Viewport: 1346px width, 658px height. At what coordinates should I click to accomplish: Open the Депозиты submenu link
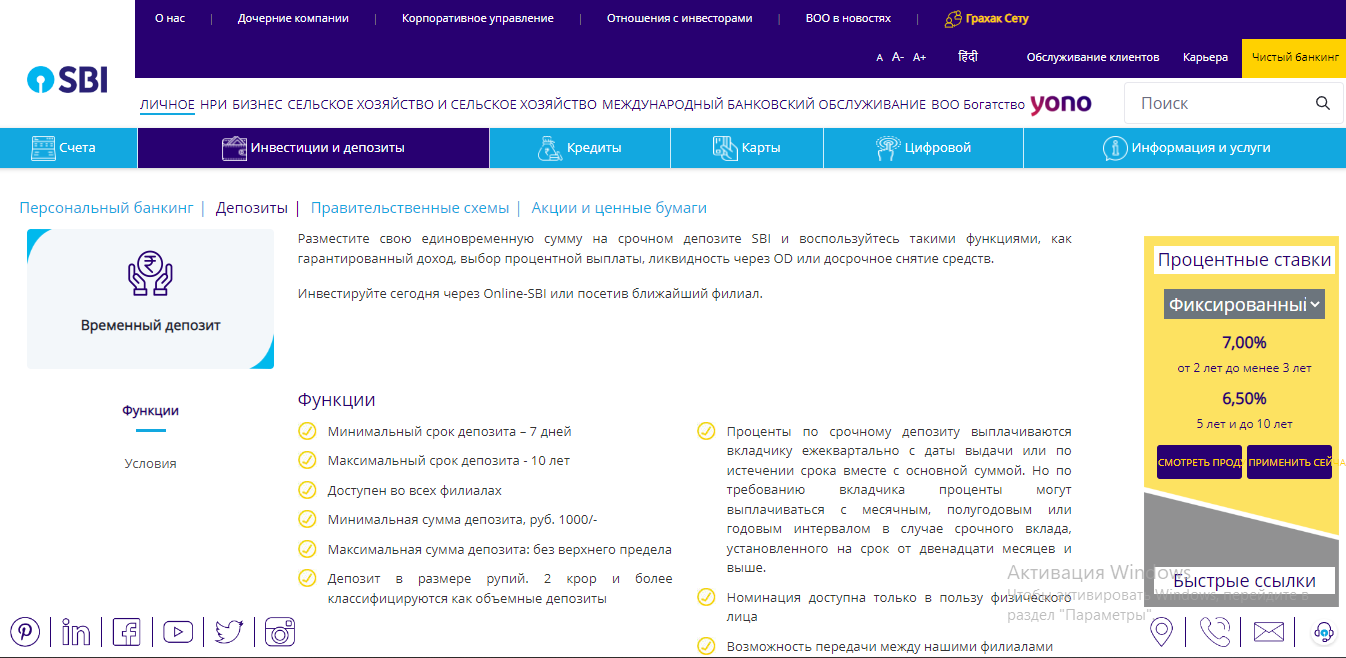click(251, 208)
